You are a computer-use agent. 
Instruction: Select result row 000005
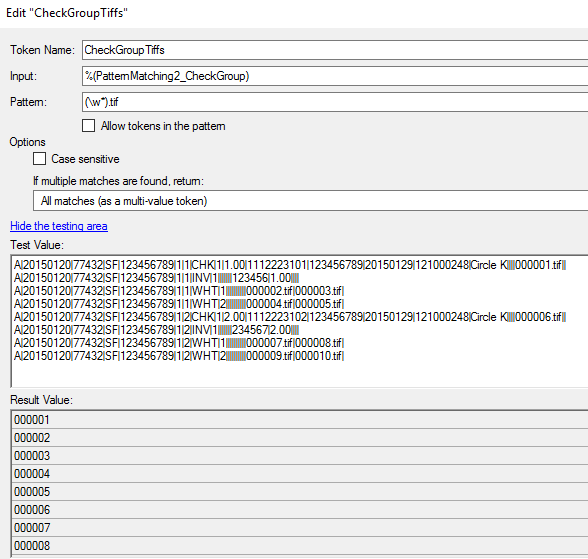(300, 492)
